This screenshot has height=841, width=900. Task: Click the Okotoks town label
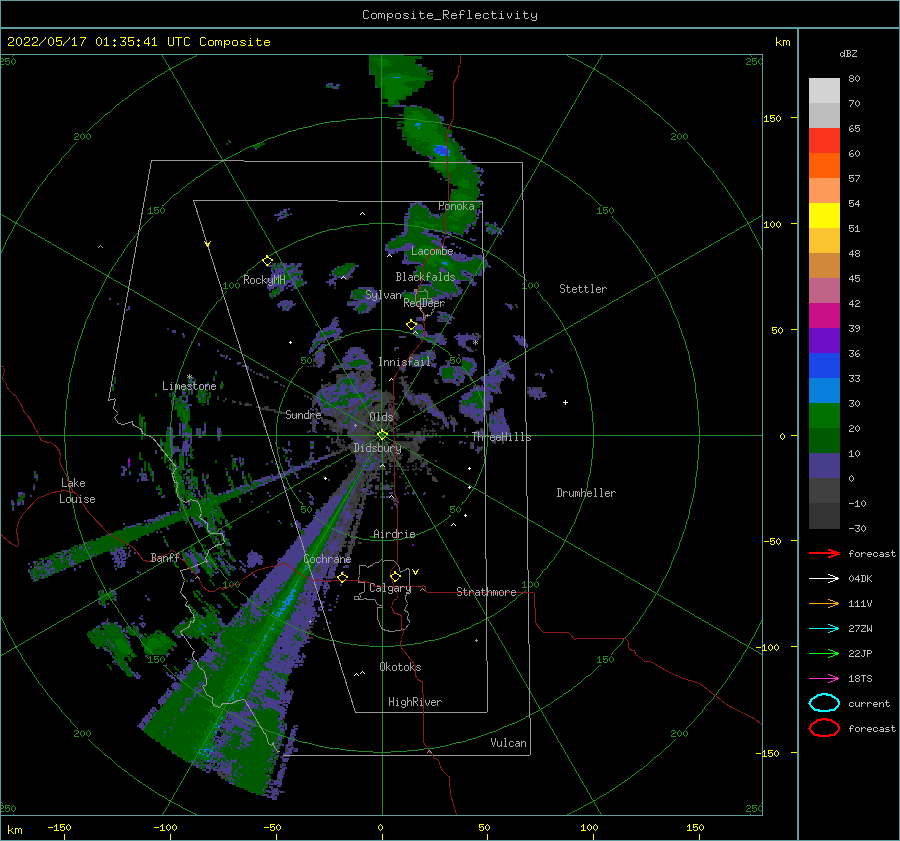click(x=400, y=667)
